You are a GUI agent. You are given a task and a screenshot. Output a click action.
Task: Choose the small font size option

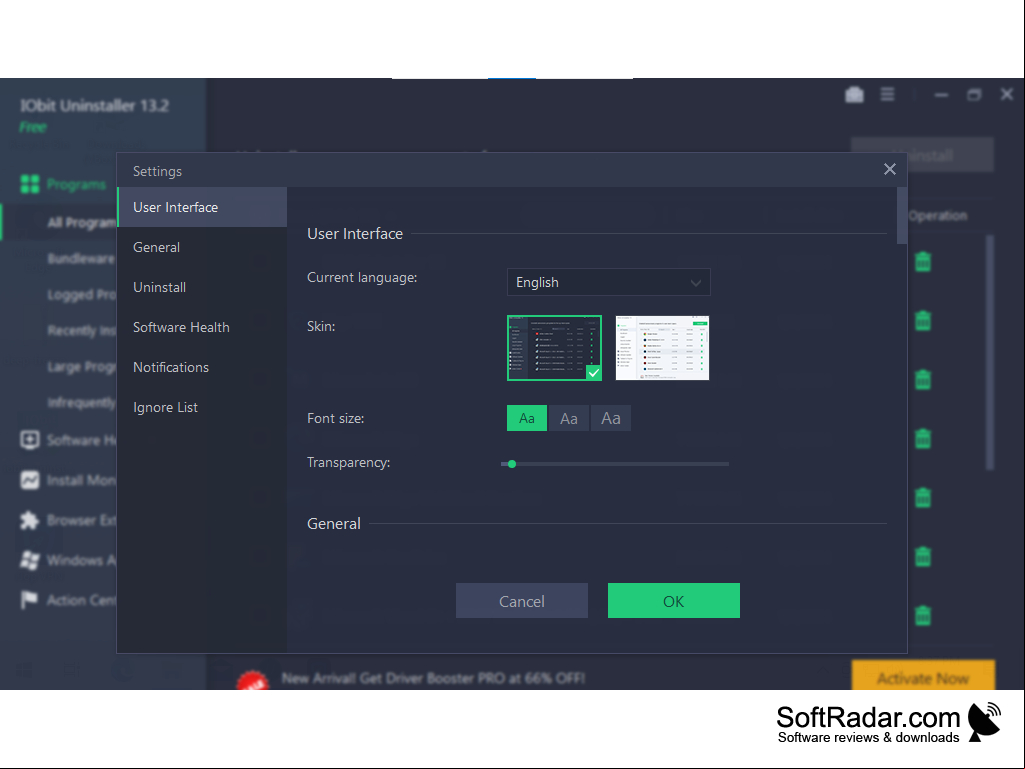point(527,419)
